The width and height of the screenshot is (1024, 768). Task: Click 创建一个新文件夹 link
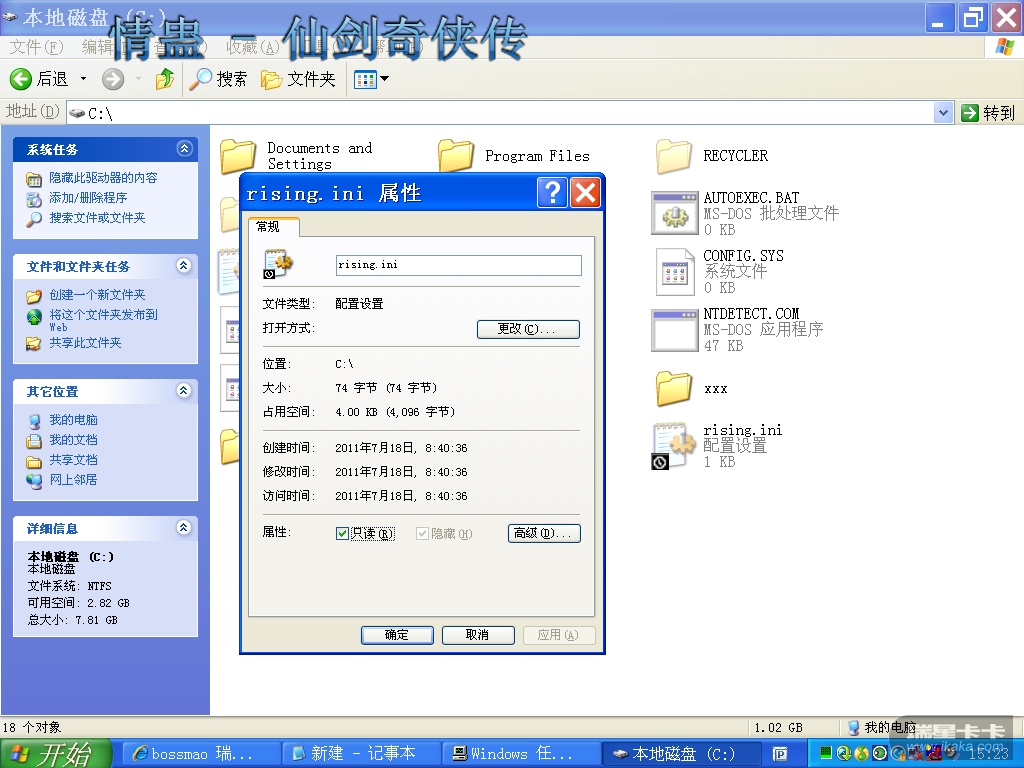(x=97, y=295)
